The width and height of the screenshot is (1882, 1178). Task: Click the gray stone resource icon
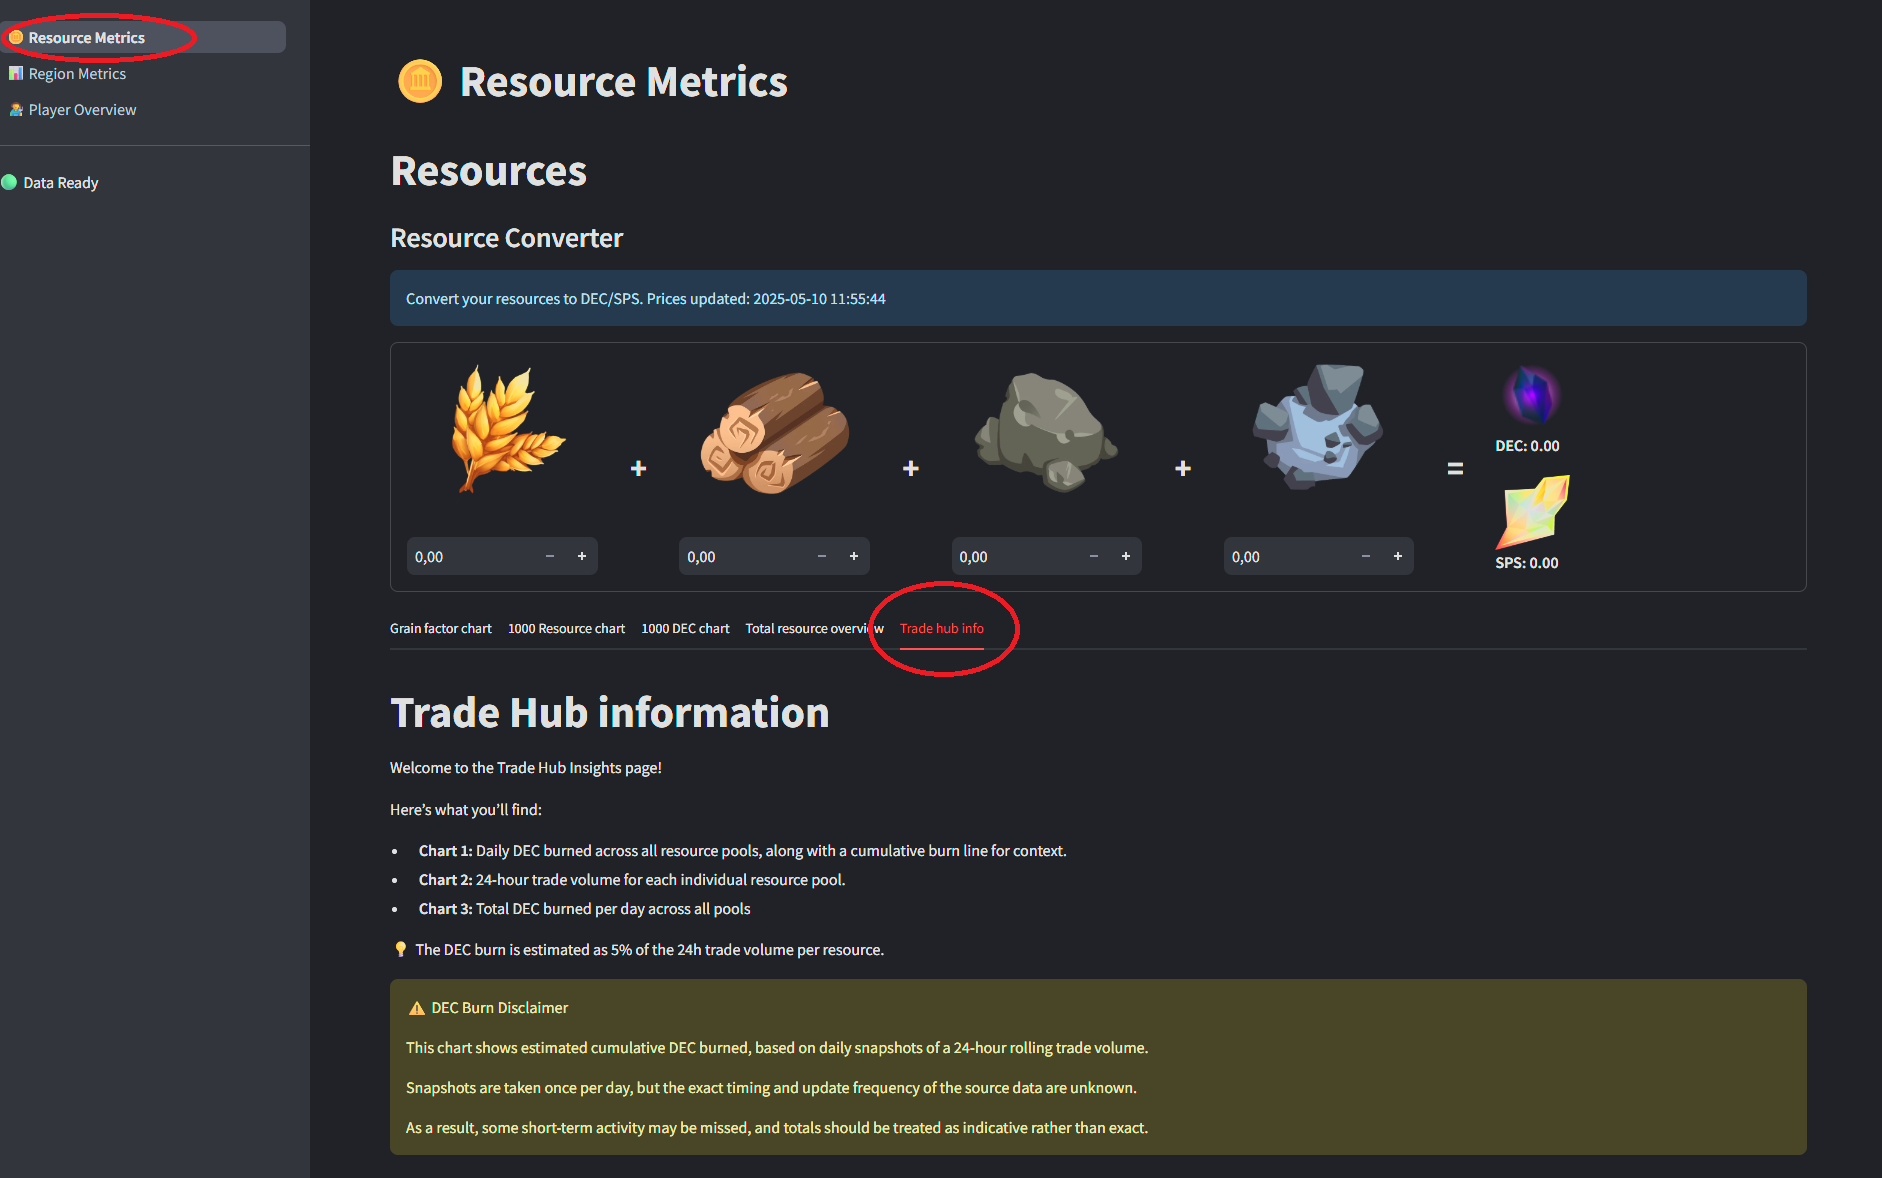click(x=1047, y=432)
